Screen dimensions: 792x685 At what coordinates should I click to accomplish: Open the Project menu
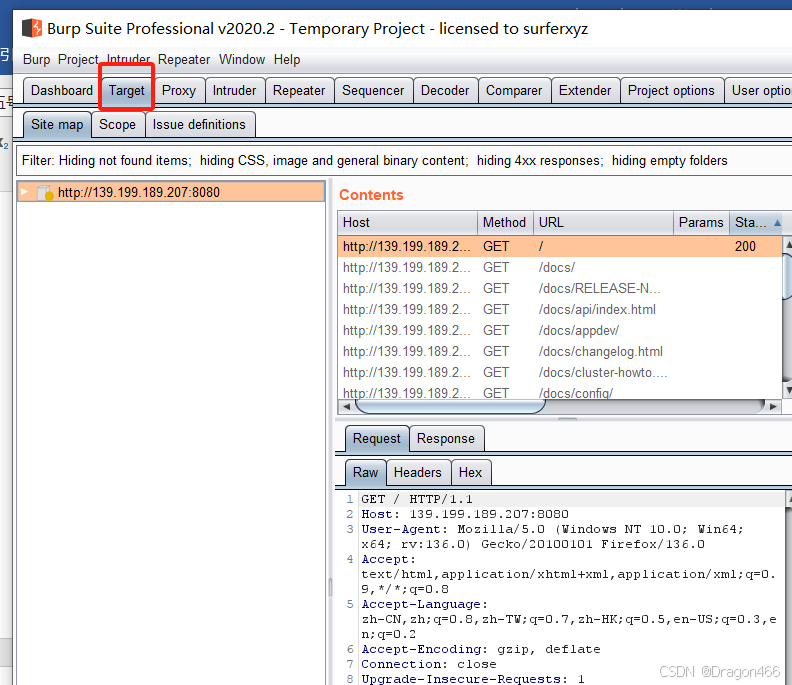coord(78,60)
